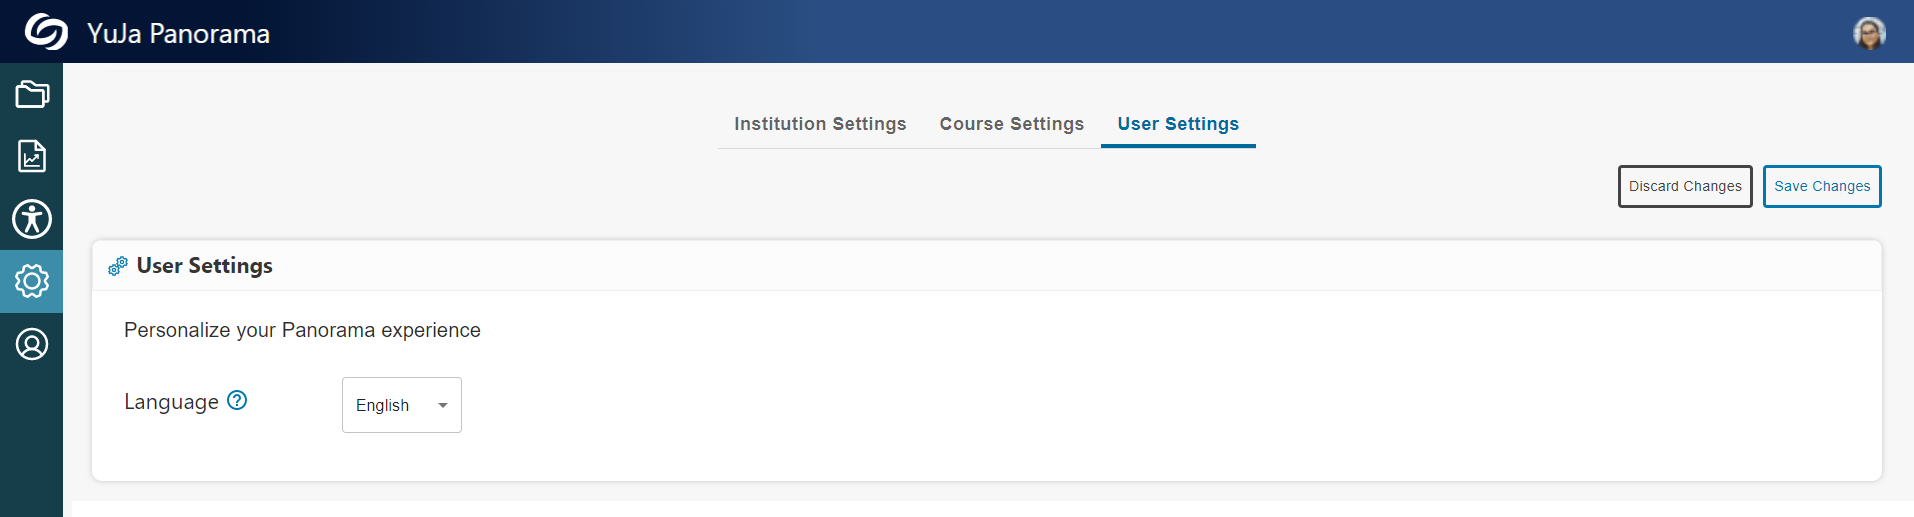This screenshot has width=1914, height=517.
Task: Switch to the Institution Settings tab
Action: tap(820, 124)
